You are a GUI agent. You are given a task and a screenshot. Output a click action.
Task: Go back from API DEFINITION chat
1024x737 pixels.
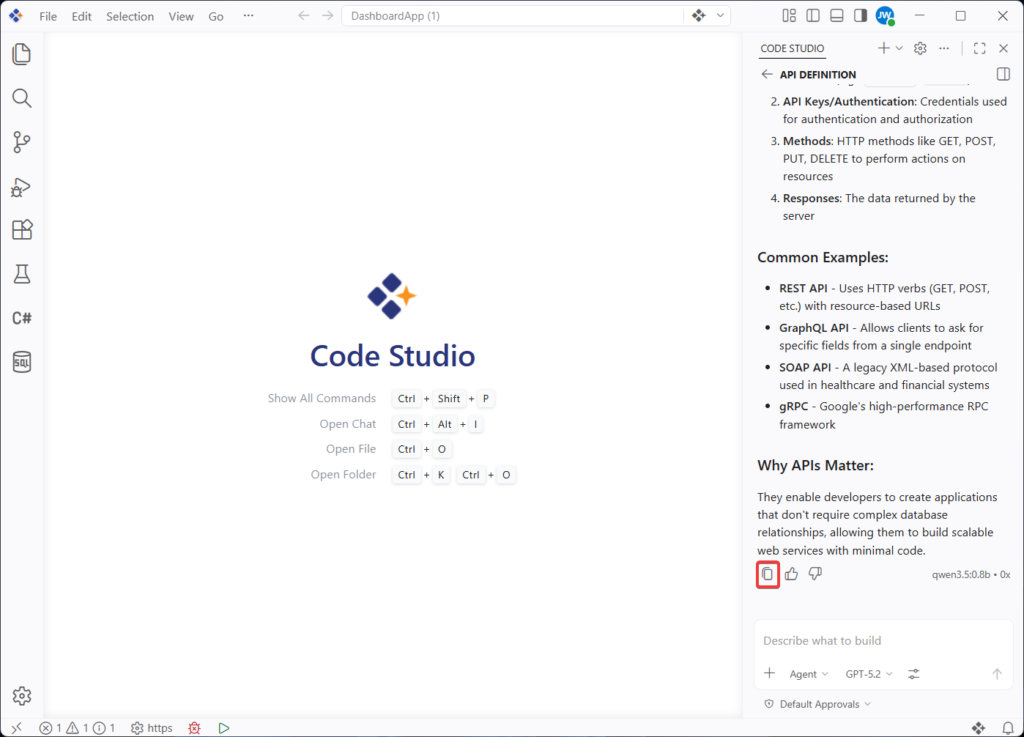pos(767,74)
